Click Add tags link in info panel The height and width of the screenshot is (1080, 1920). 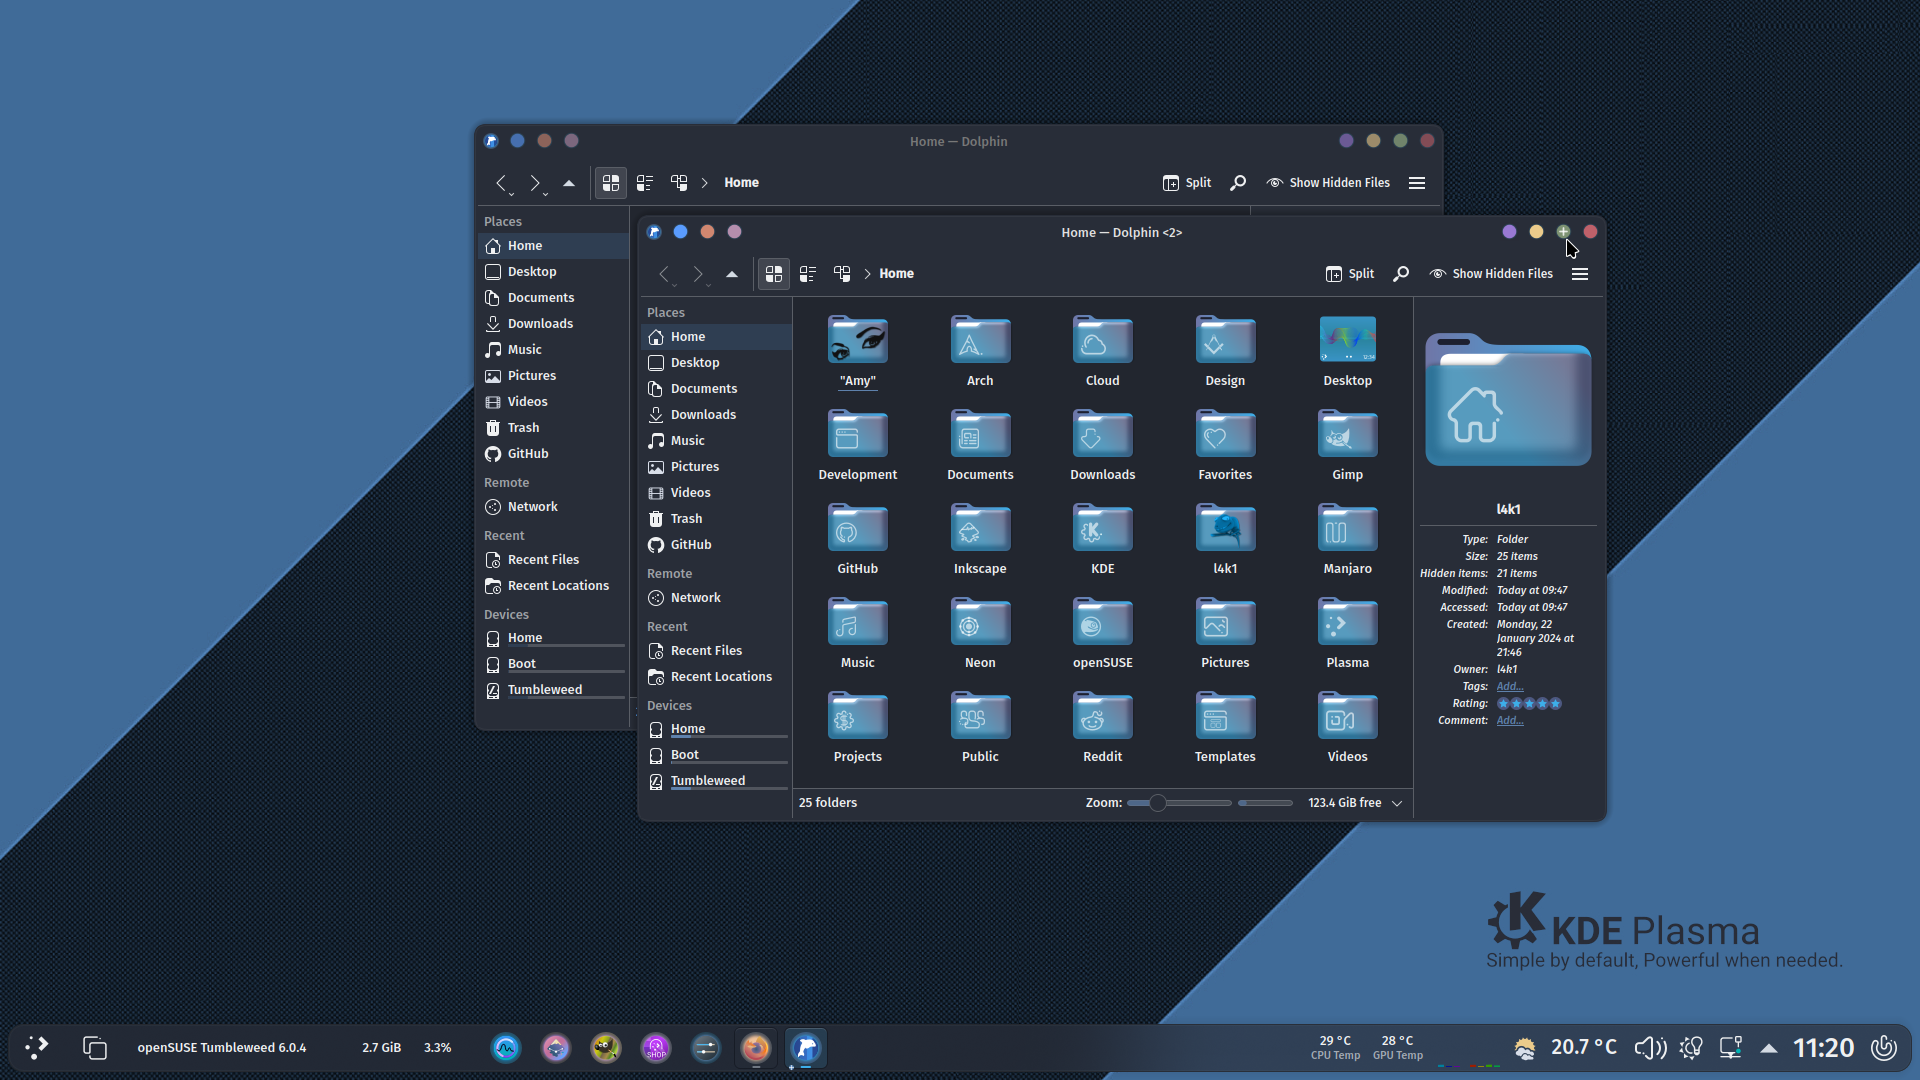tap(1510, 687)
